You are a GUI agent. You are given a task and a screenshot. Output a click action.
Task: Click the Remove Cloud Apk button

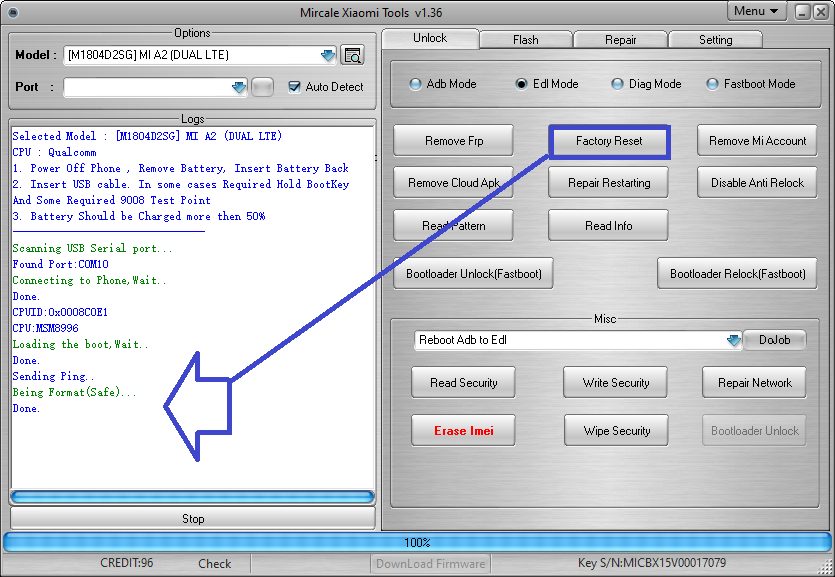point(454,183)
